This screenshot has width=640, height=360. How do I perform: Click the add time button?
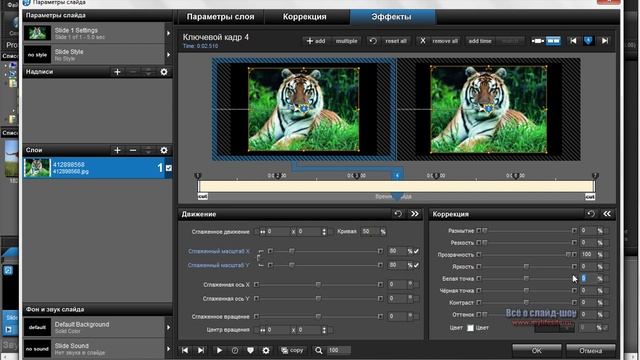pyautogui.click(x=480, y=41)
